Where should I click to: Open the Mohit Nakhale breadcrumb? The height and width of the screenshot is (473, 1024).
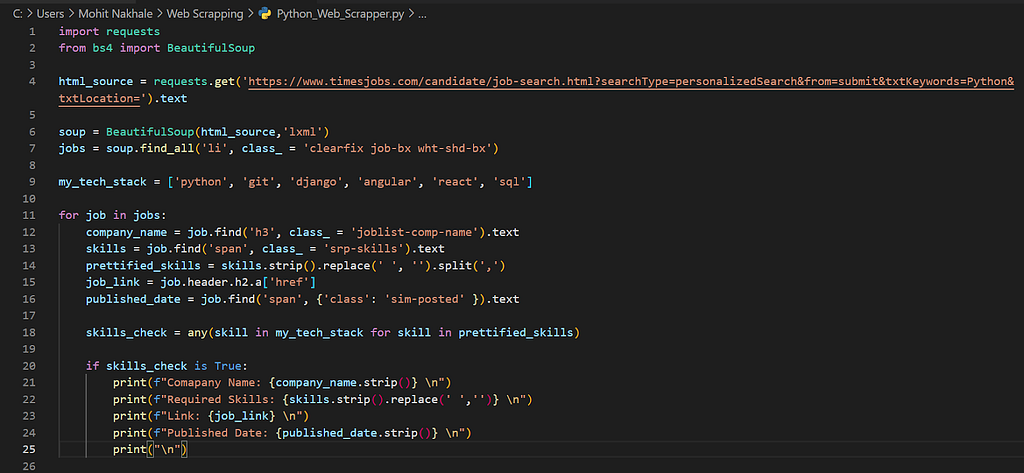click(x=116, y=13)
